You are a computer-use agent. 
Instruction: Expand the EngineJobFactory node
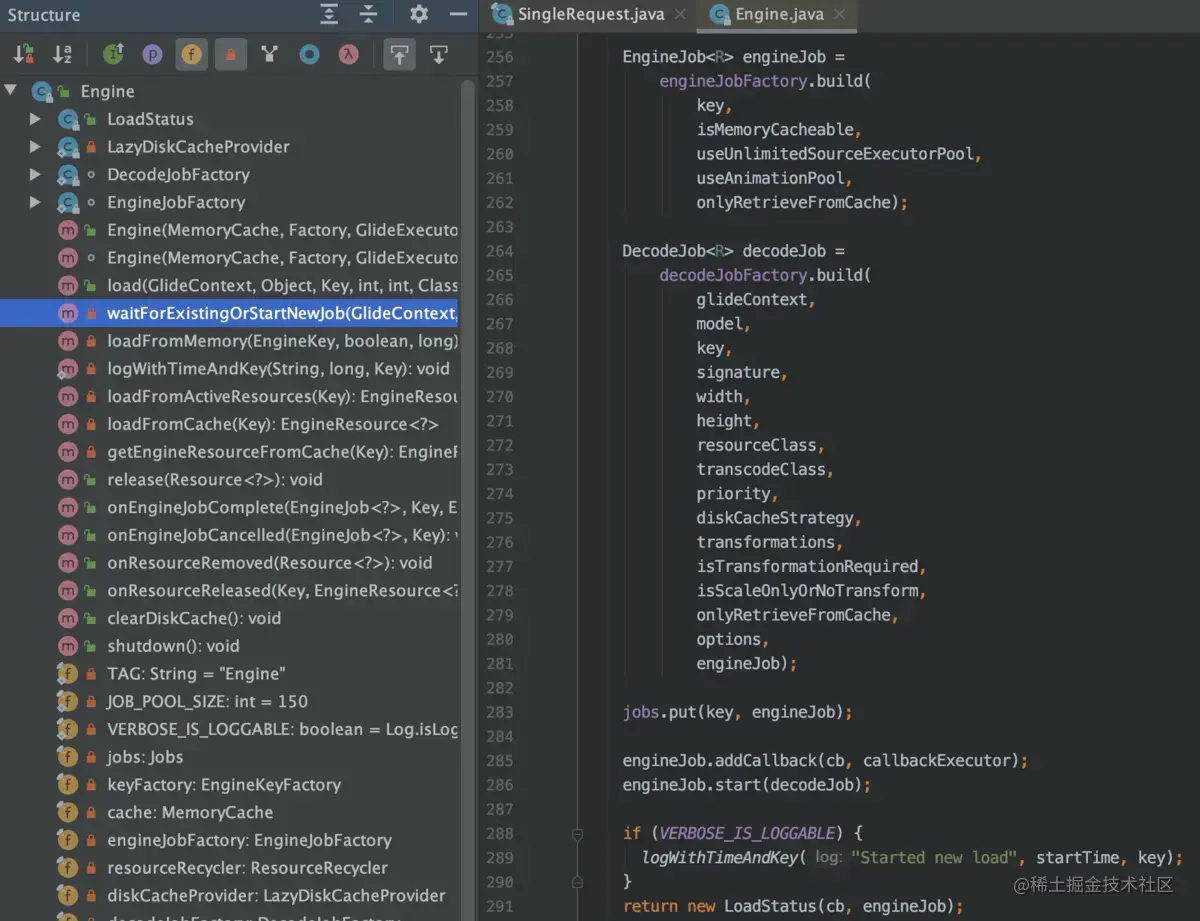36,203
